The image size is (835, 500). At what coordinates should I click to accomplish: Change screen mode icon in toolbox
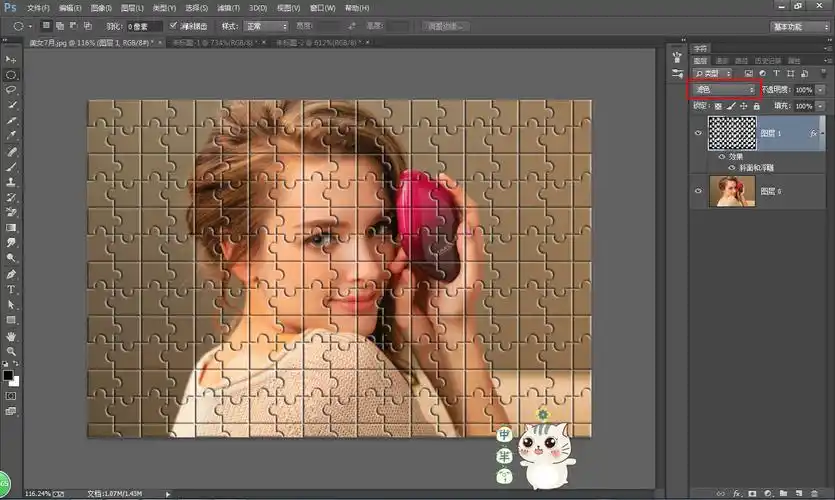click(11, 411)
